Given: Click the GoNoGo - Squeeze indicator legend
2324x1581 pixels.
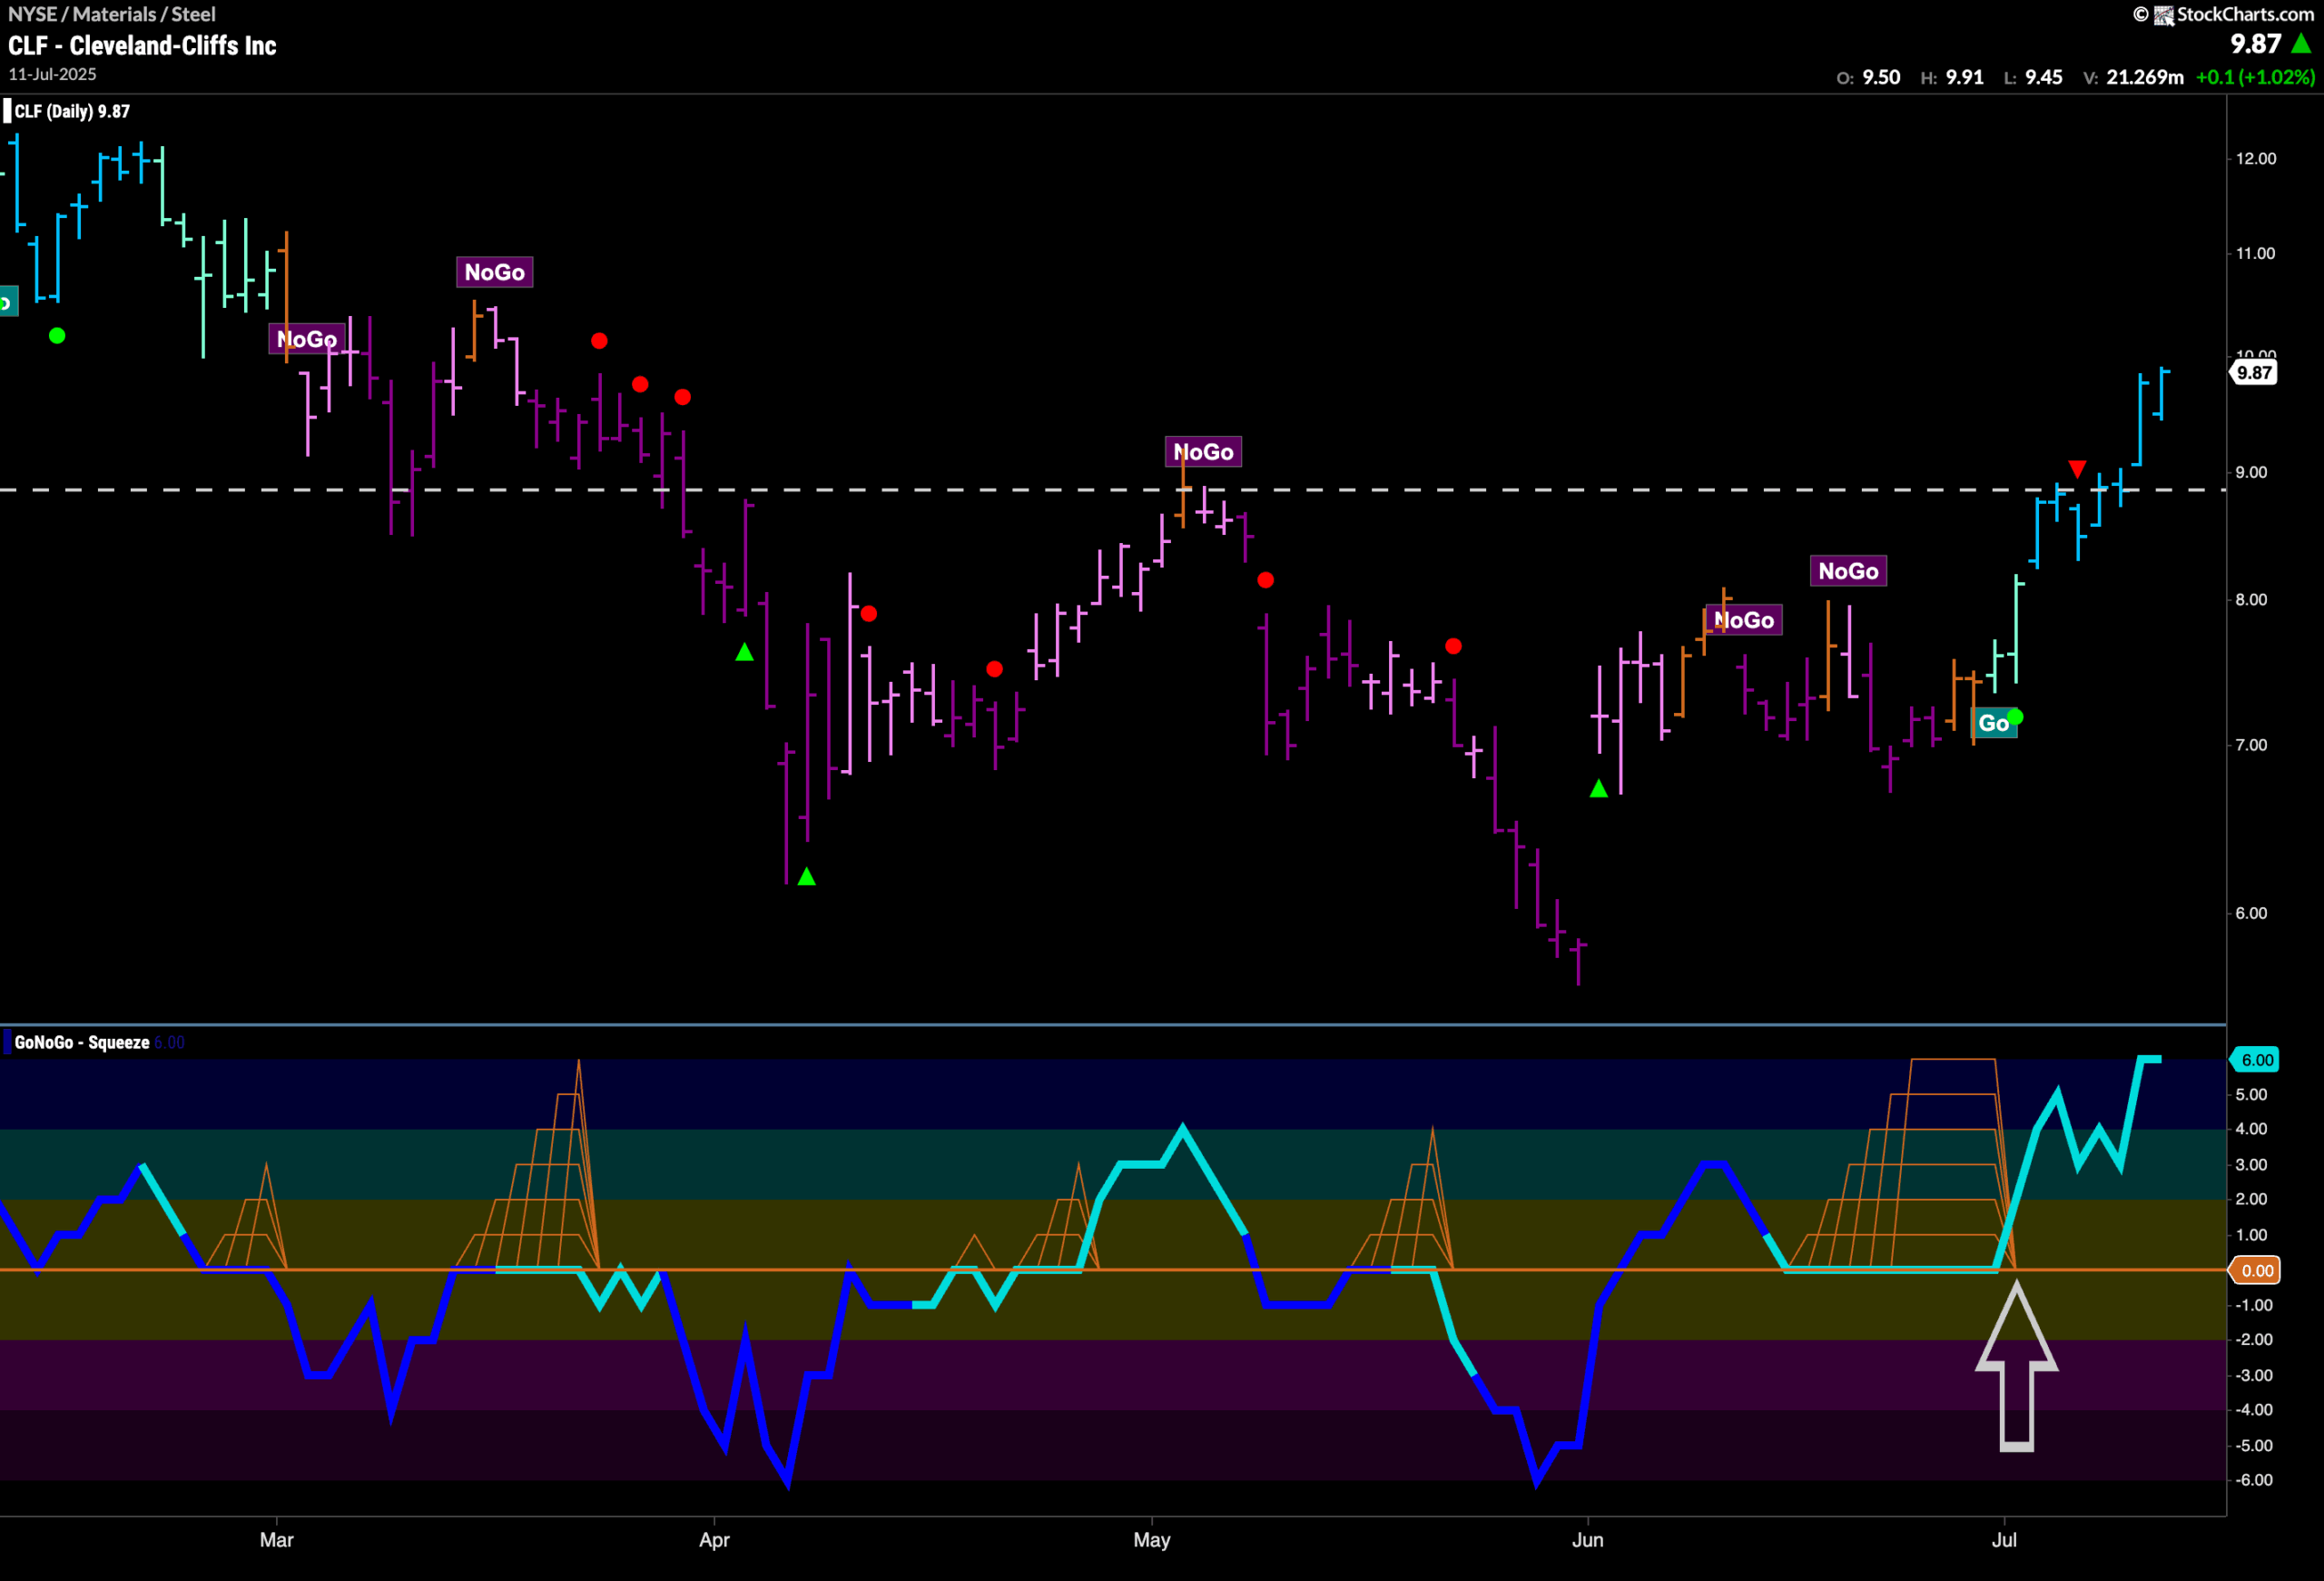Looking at the screenshot, I should (x=82, y=1042).
